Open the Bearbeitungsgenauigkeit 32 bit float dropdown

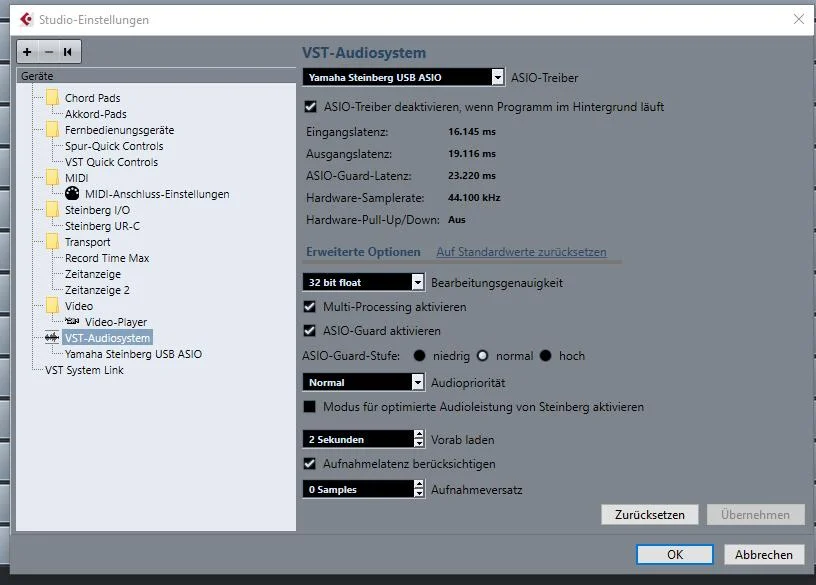pos(417,283)
